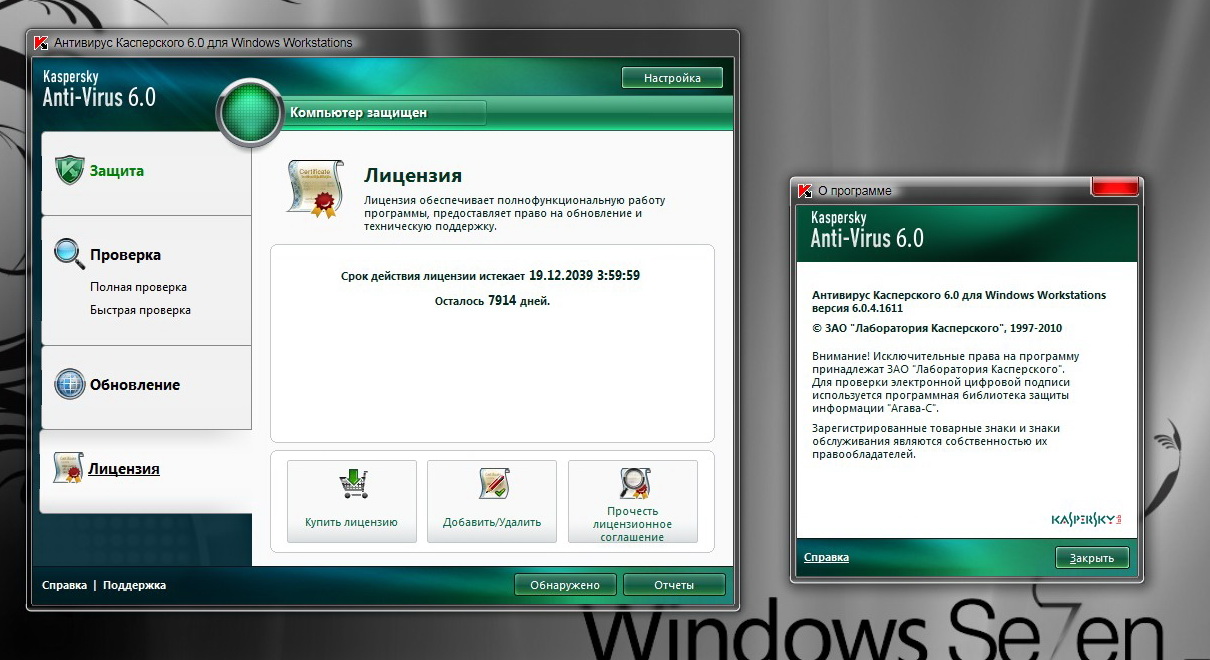Switch to the Защита section

(146, 172)
